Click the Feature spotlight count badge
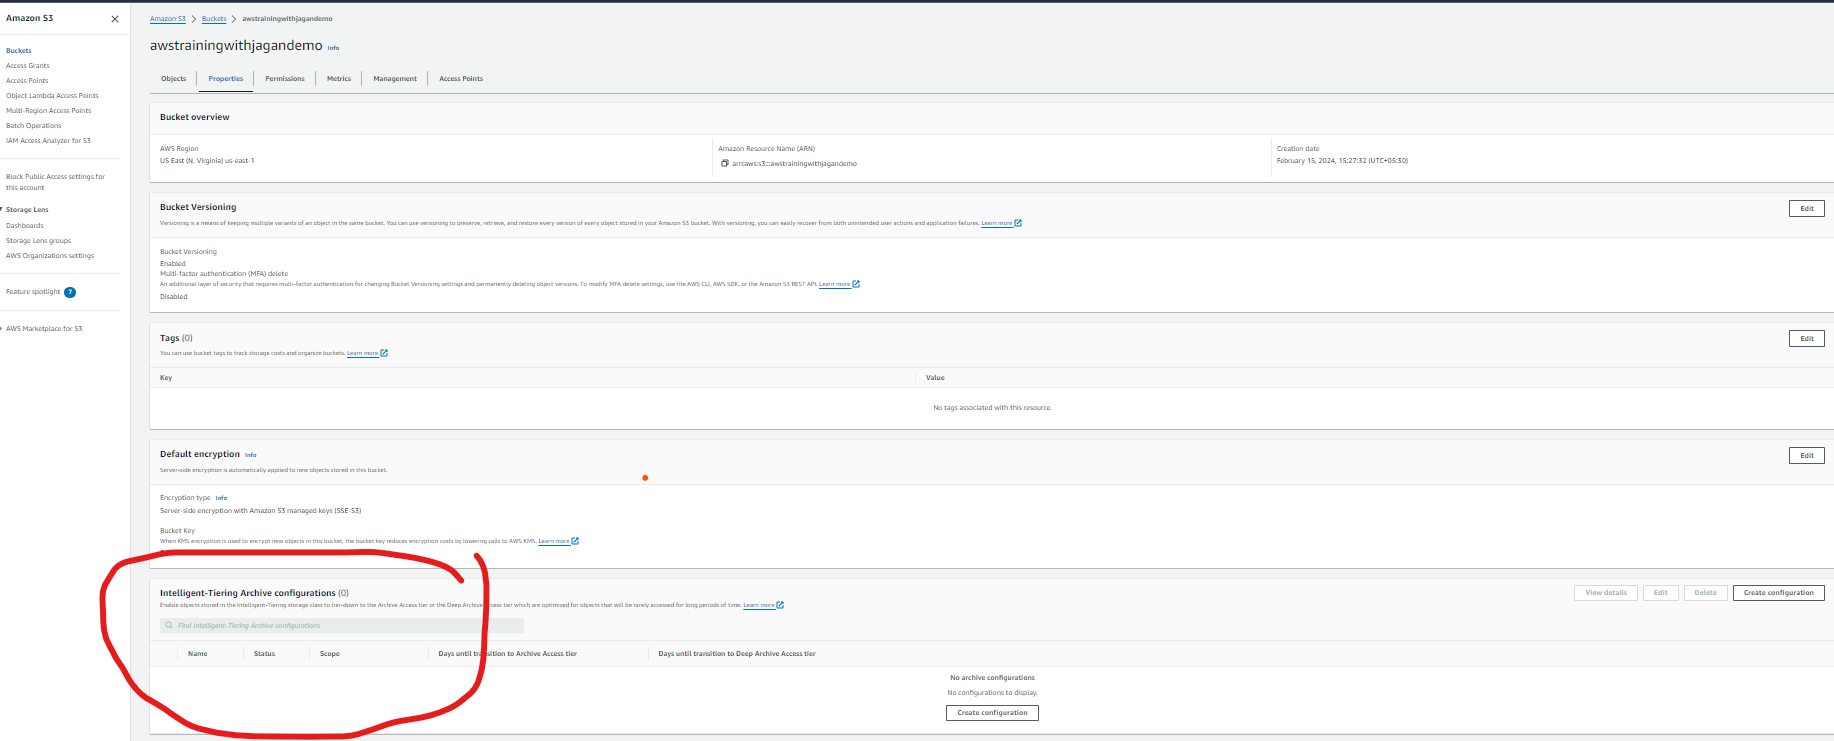Viewport: 1834px width, 741px height. tap(70, 292)
